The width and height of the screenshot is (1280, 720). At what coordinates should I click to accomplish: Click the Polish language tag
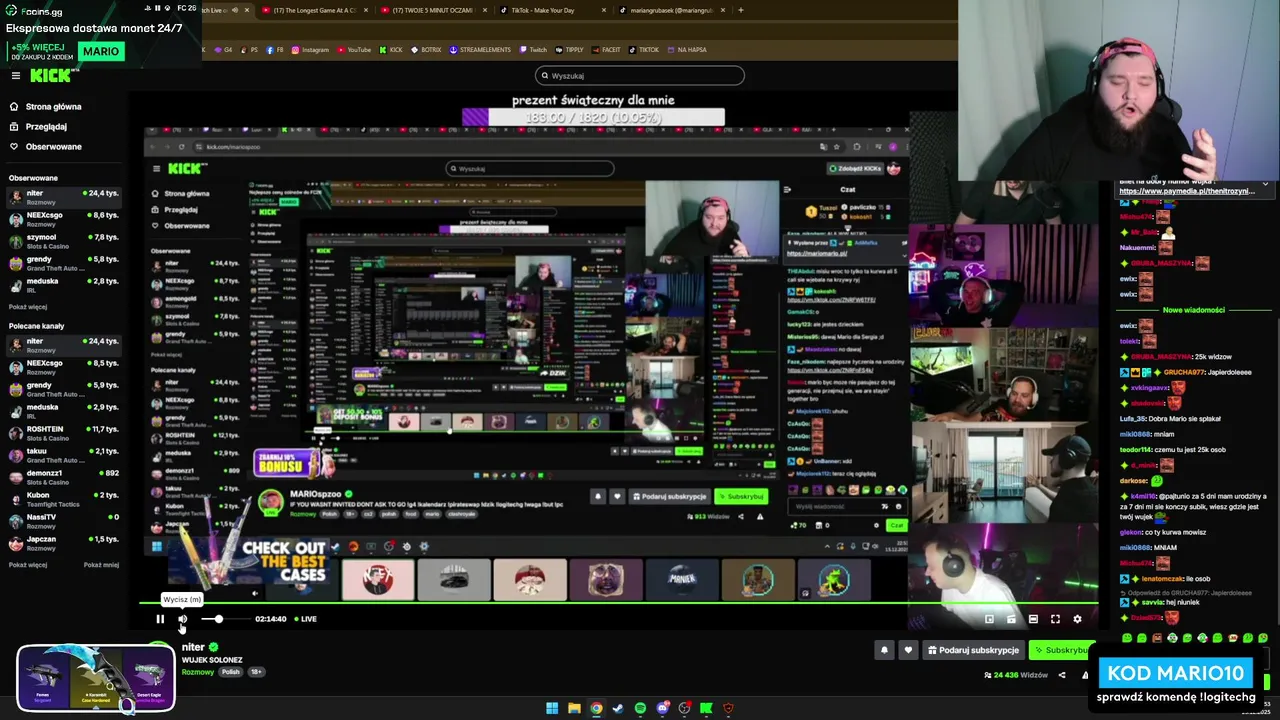[231, 672]
